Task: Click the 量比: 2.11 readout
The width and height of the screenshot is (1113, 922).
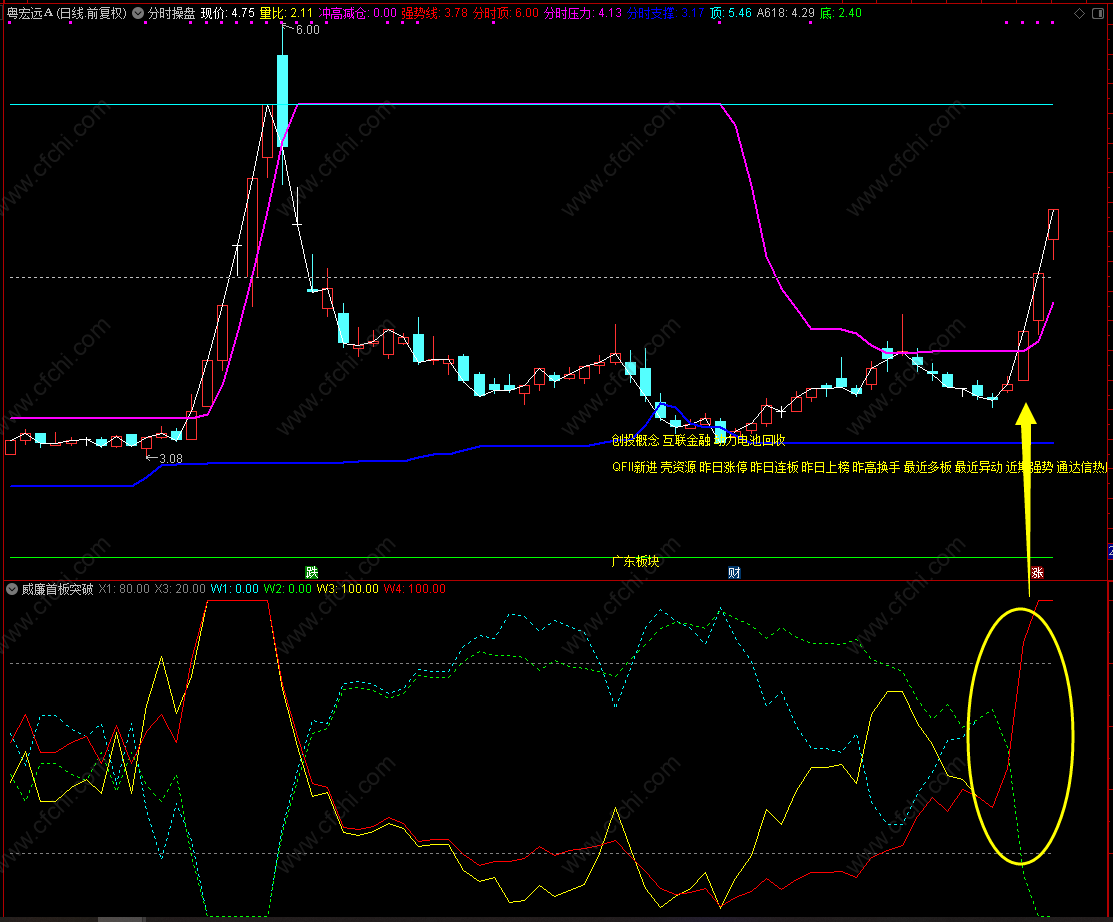Action: click(x=285, y=13)
